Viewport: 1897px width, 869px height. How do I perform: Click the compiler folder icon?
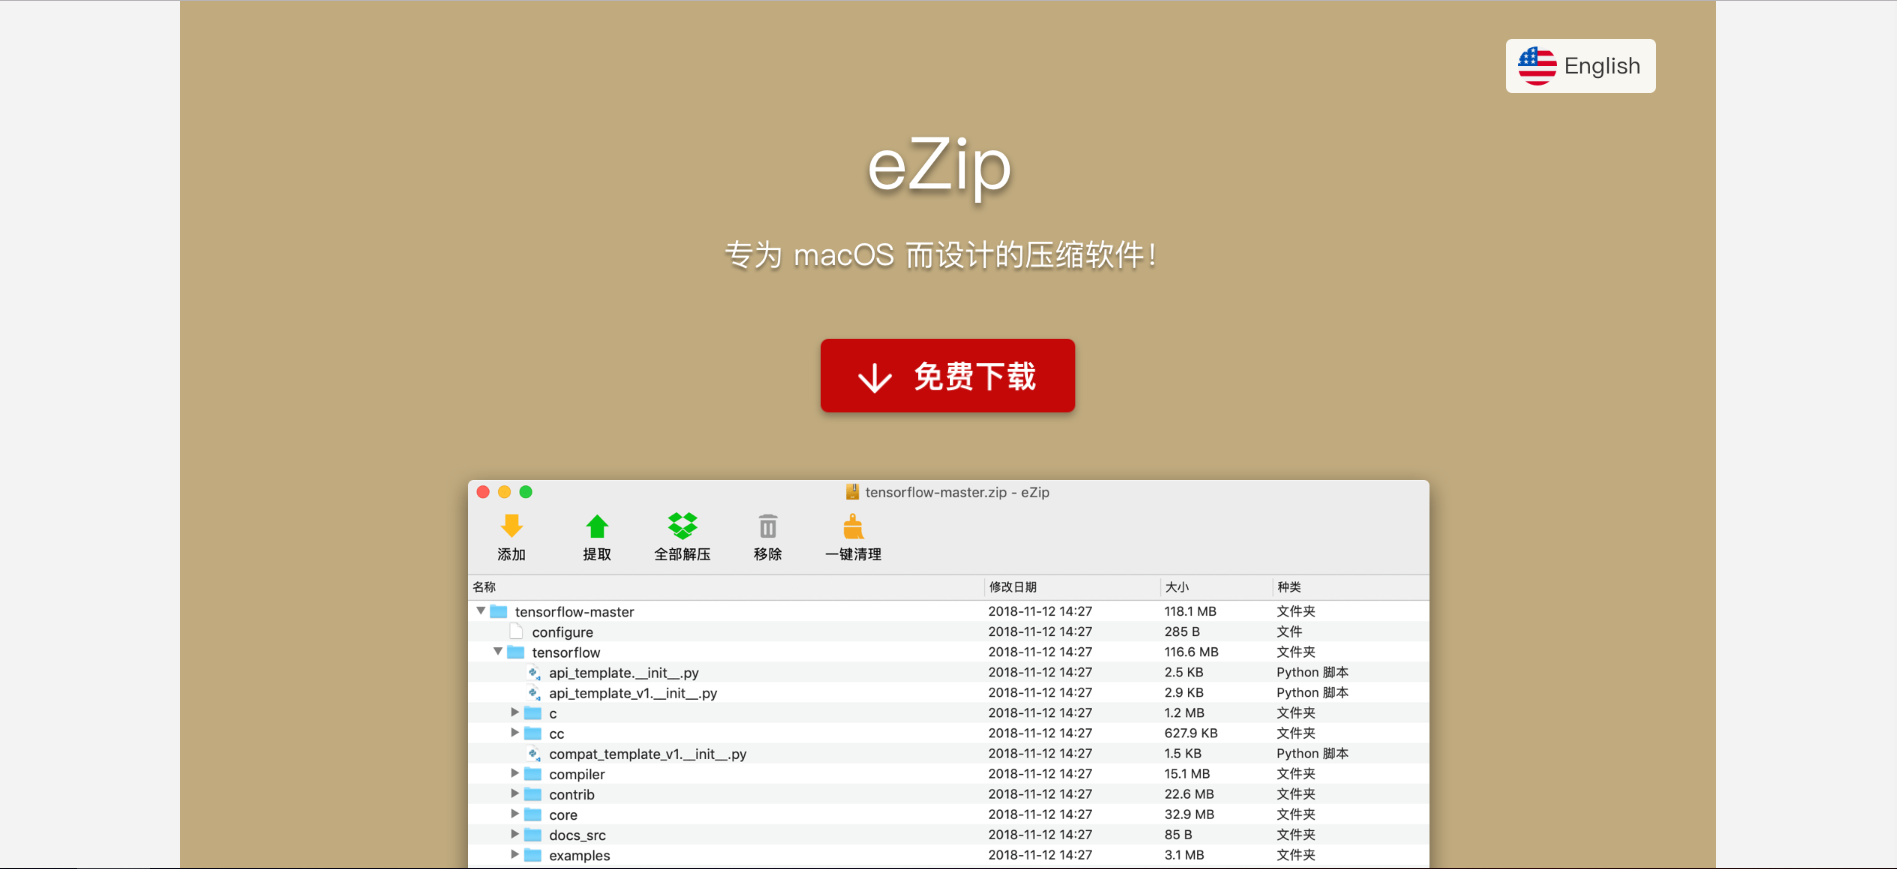coord(533,774)
